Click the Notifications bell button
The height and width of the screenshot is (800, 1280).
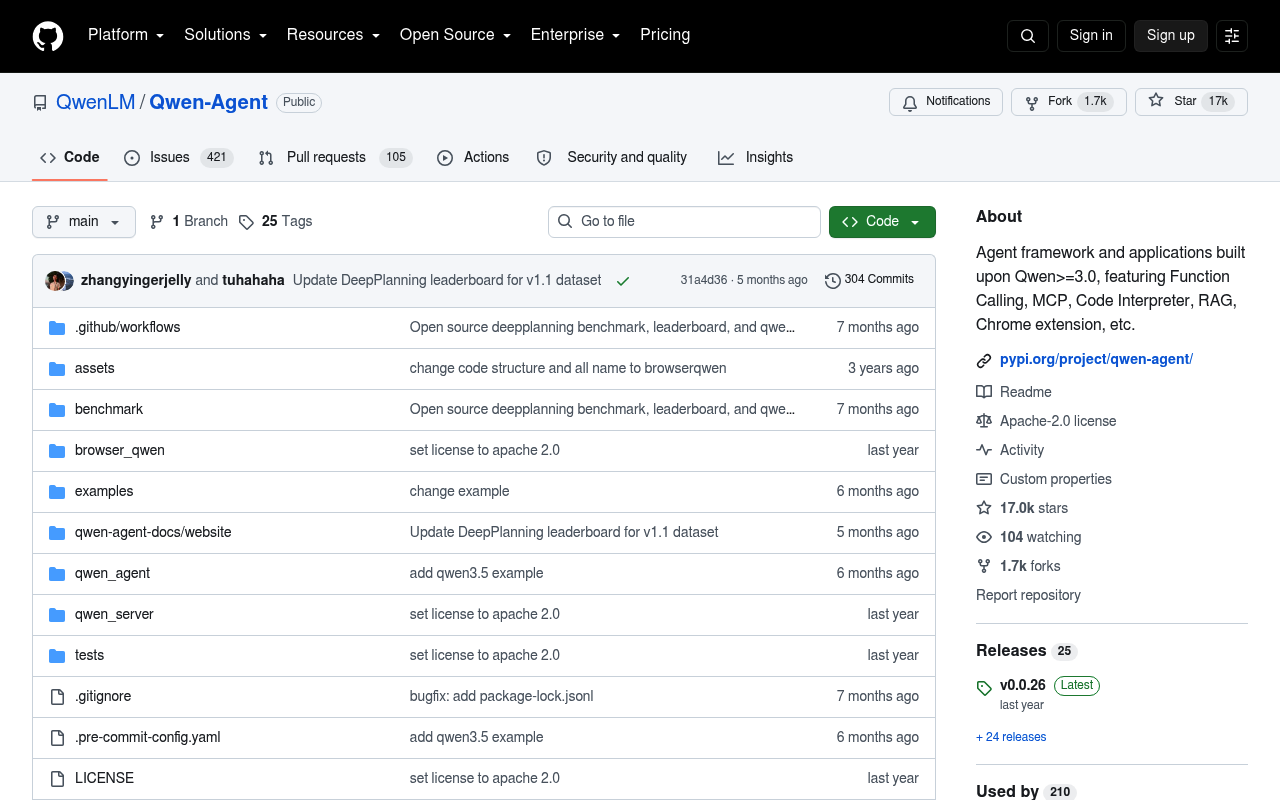coord(946,102)
